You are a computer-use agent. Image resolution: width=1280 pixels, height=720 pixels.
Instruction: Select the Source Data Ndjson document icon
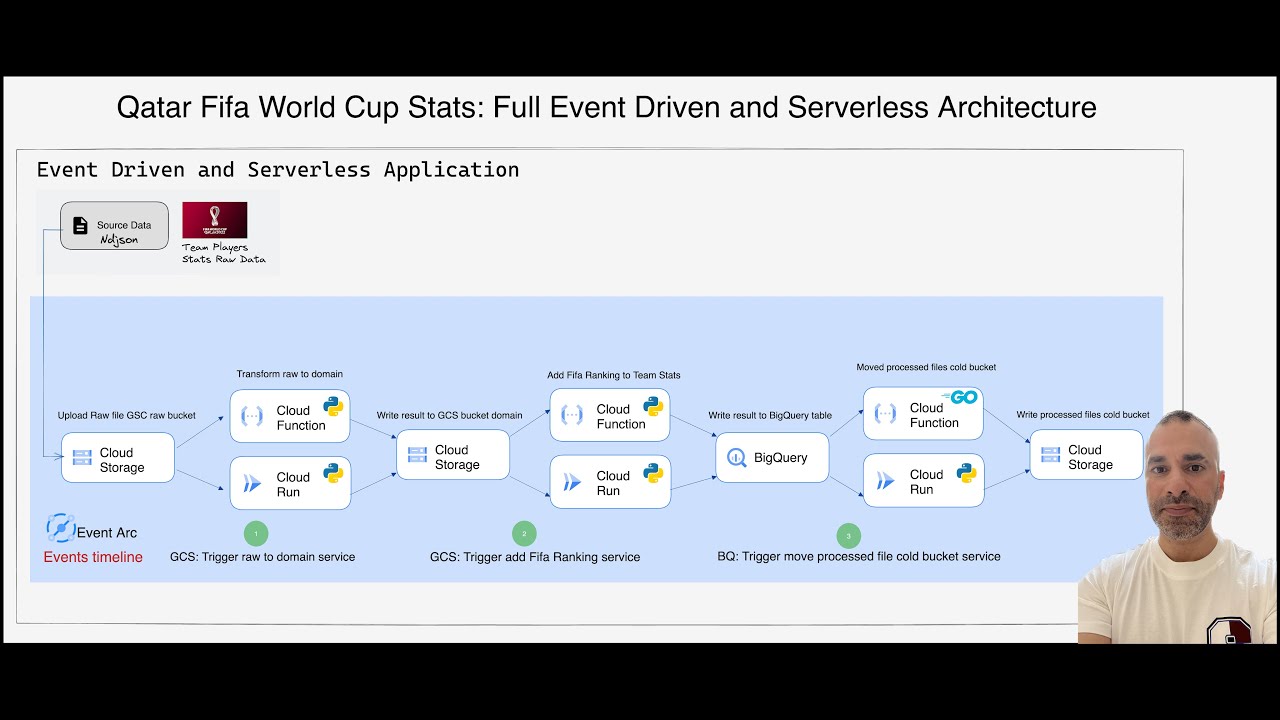80,224
